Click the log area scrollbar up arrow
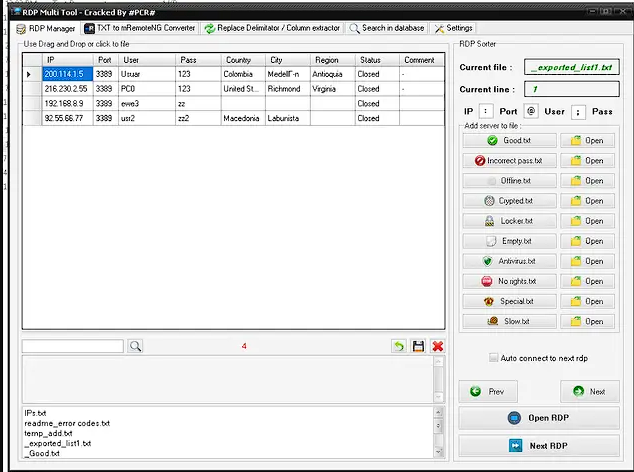Screen dimensions: 634x472 coord(438,361)
